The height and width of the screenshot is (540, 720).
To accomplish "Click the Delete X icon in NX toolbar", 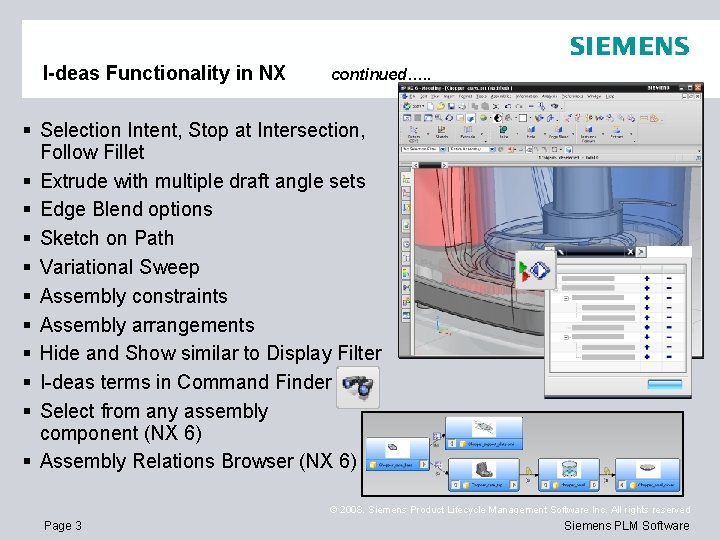I will [496, 107].
